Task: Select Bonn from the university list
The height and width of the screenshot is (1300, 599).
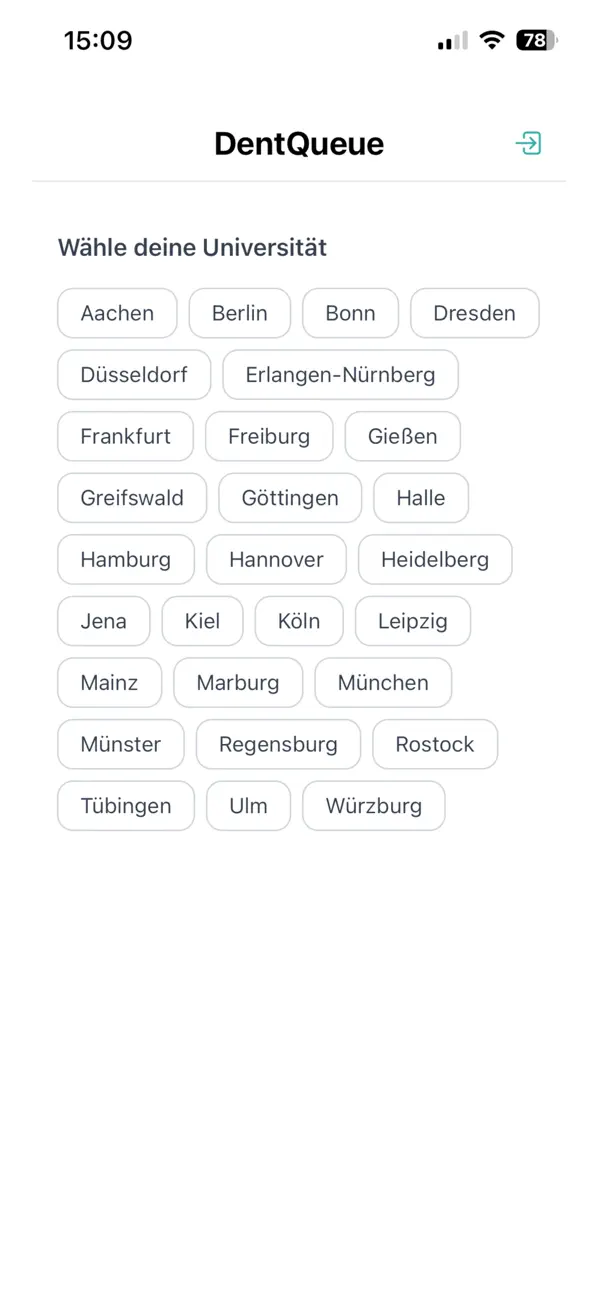Action: pyautogui.click(x=350, y=313)
